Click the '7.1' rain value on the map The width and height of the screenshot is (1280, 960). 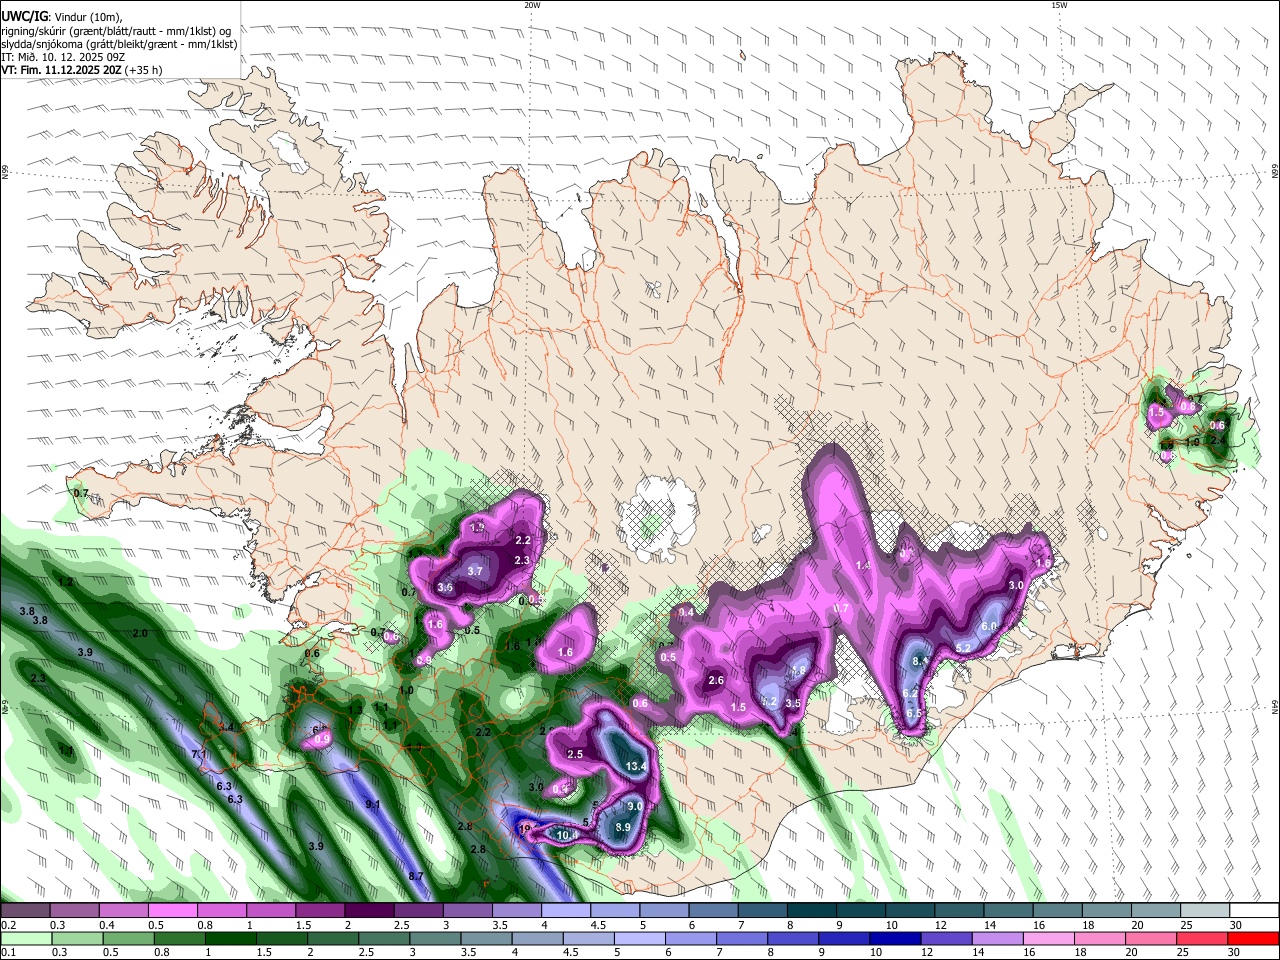[x=199, y=754]
